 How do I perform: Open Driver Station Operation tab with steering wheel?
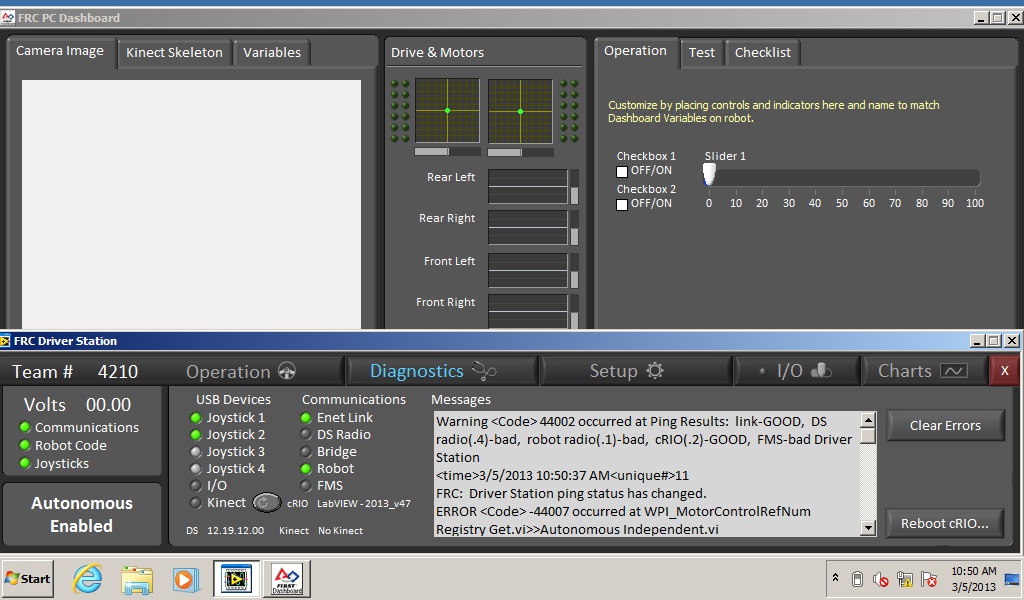(x=240, y=371)
